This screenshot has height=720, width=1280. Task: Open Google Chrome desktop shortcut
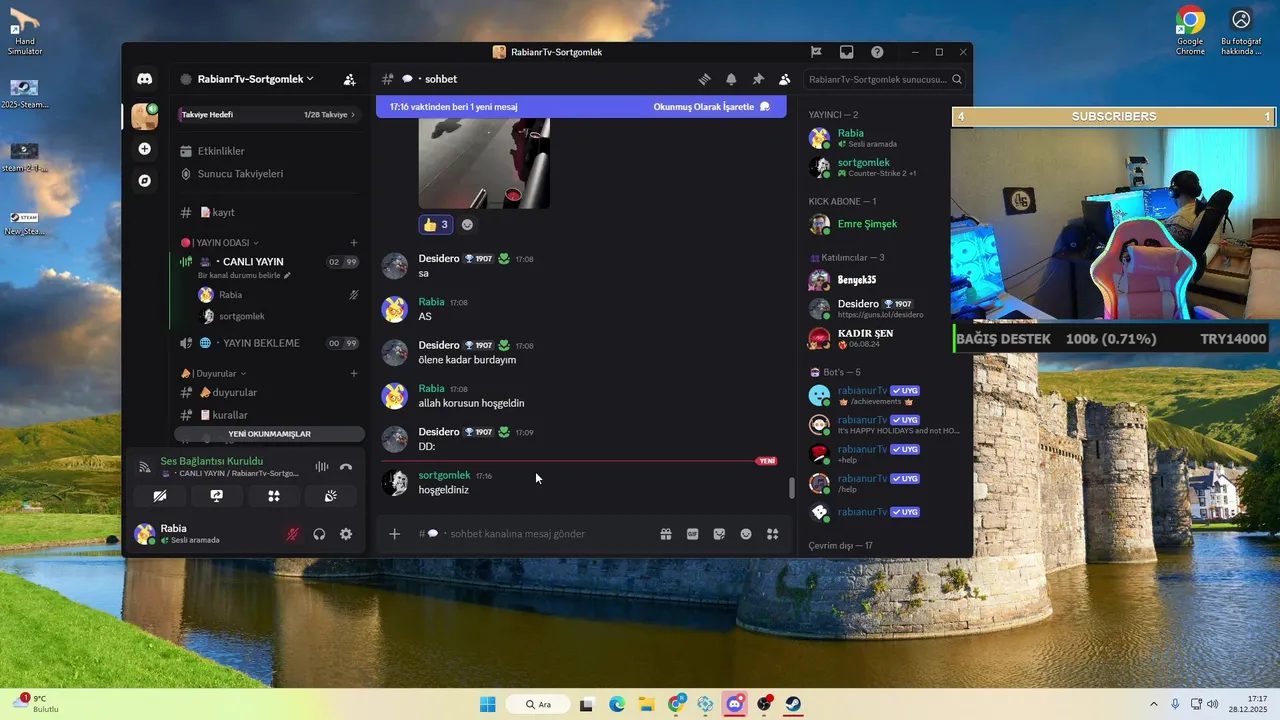click(1190, 31)
